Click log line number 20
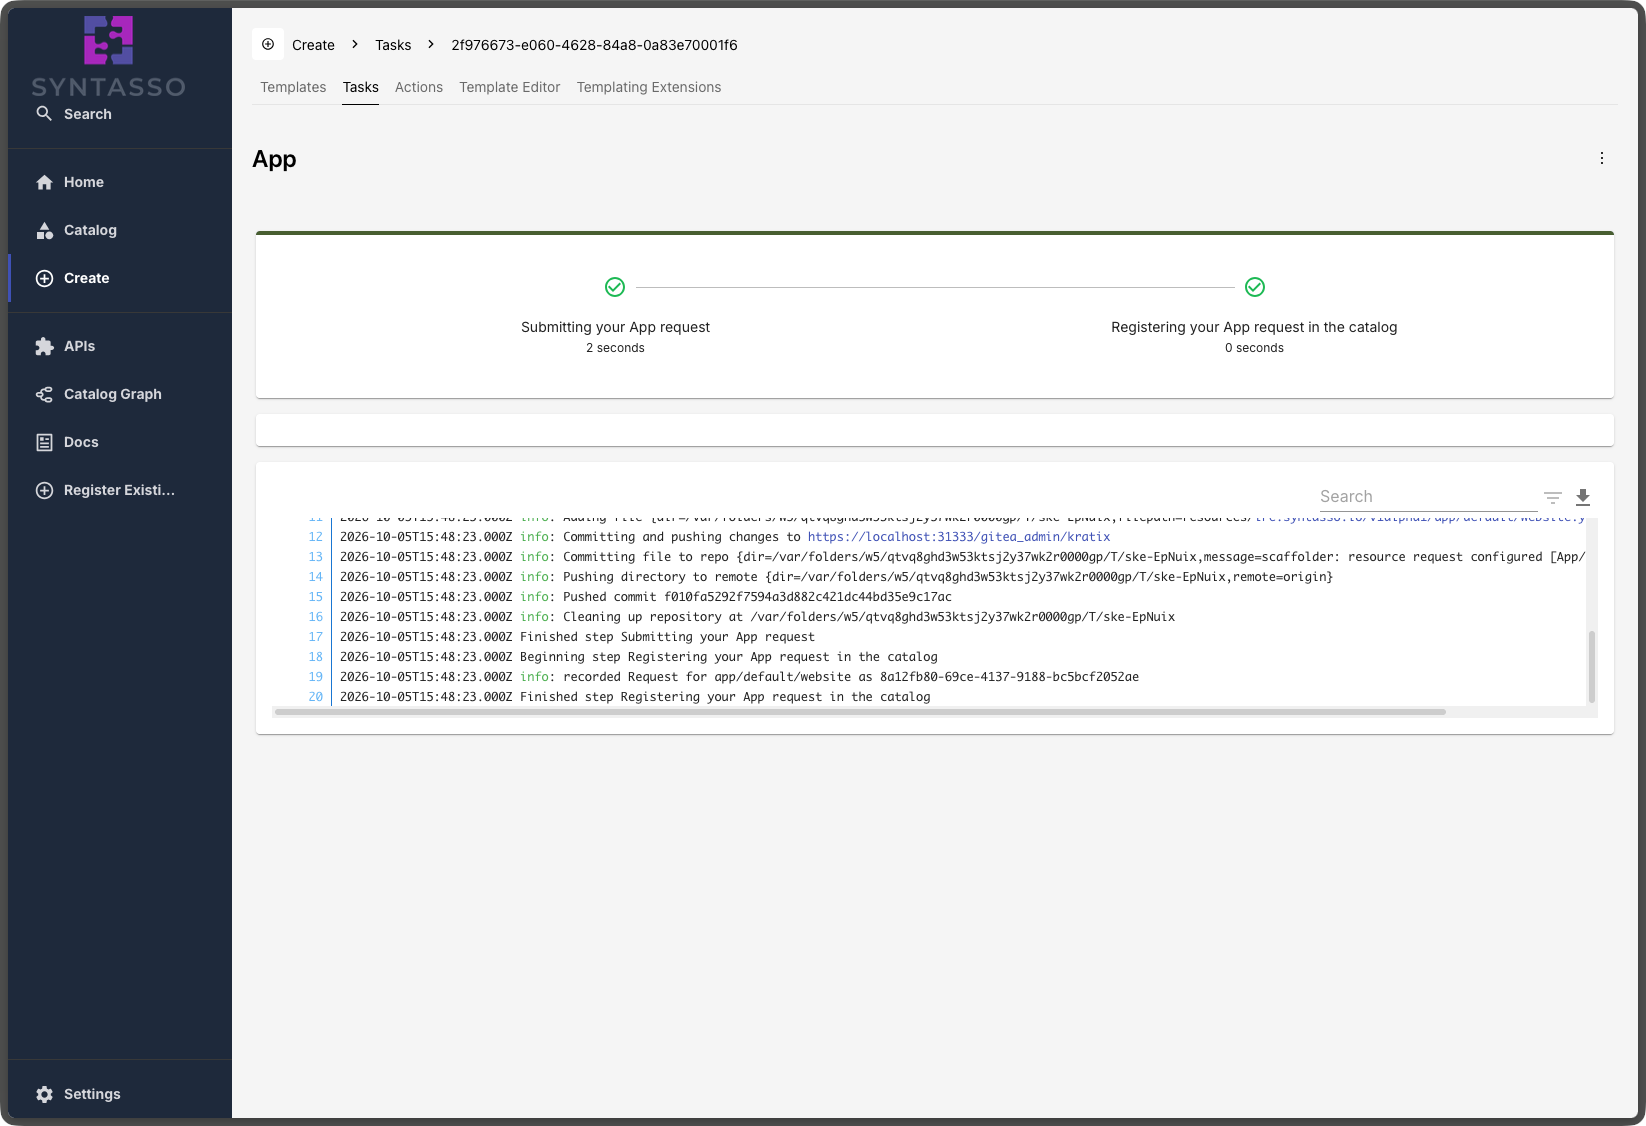Viewport: 1646px width, 1126px height. tap(316, 697)
